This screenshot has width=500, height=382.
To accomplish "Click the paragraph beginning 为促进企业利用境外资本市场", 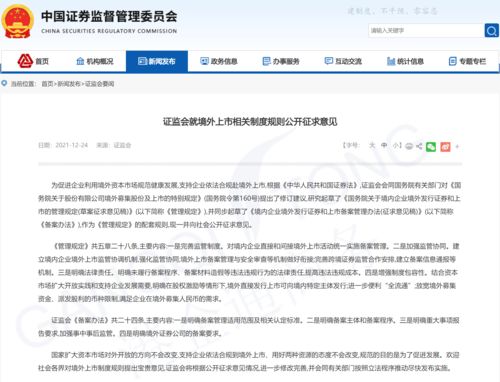I will pyautogui.click(x=249, y=205).
